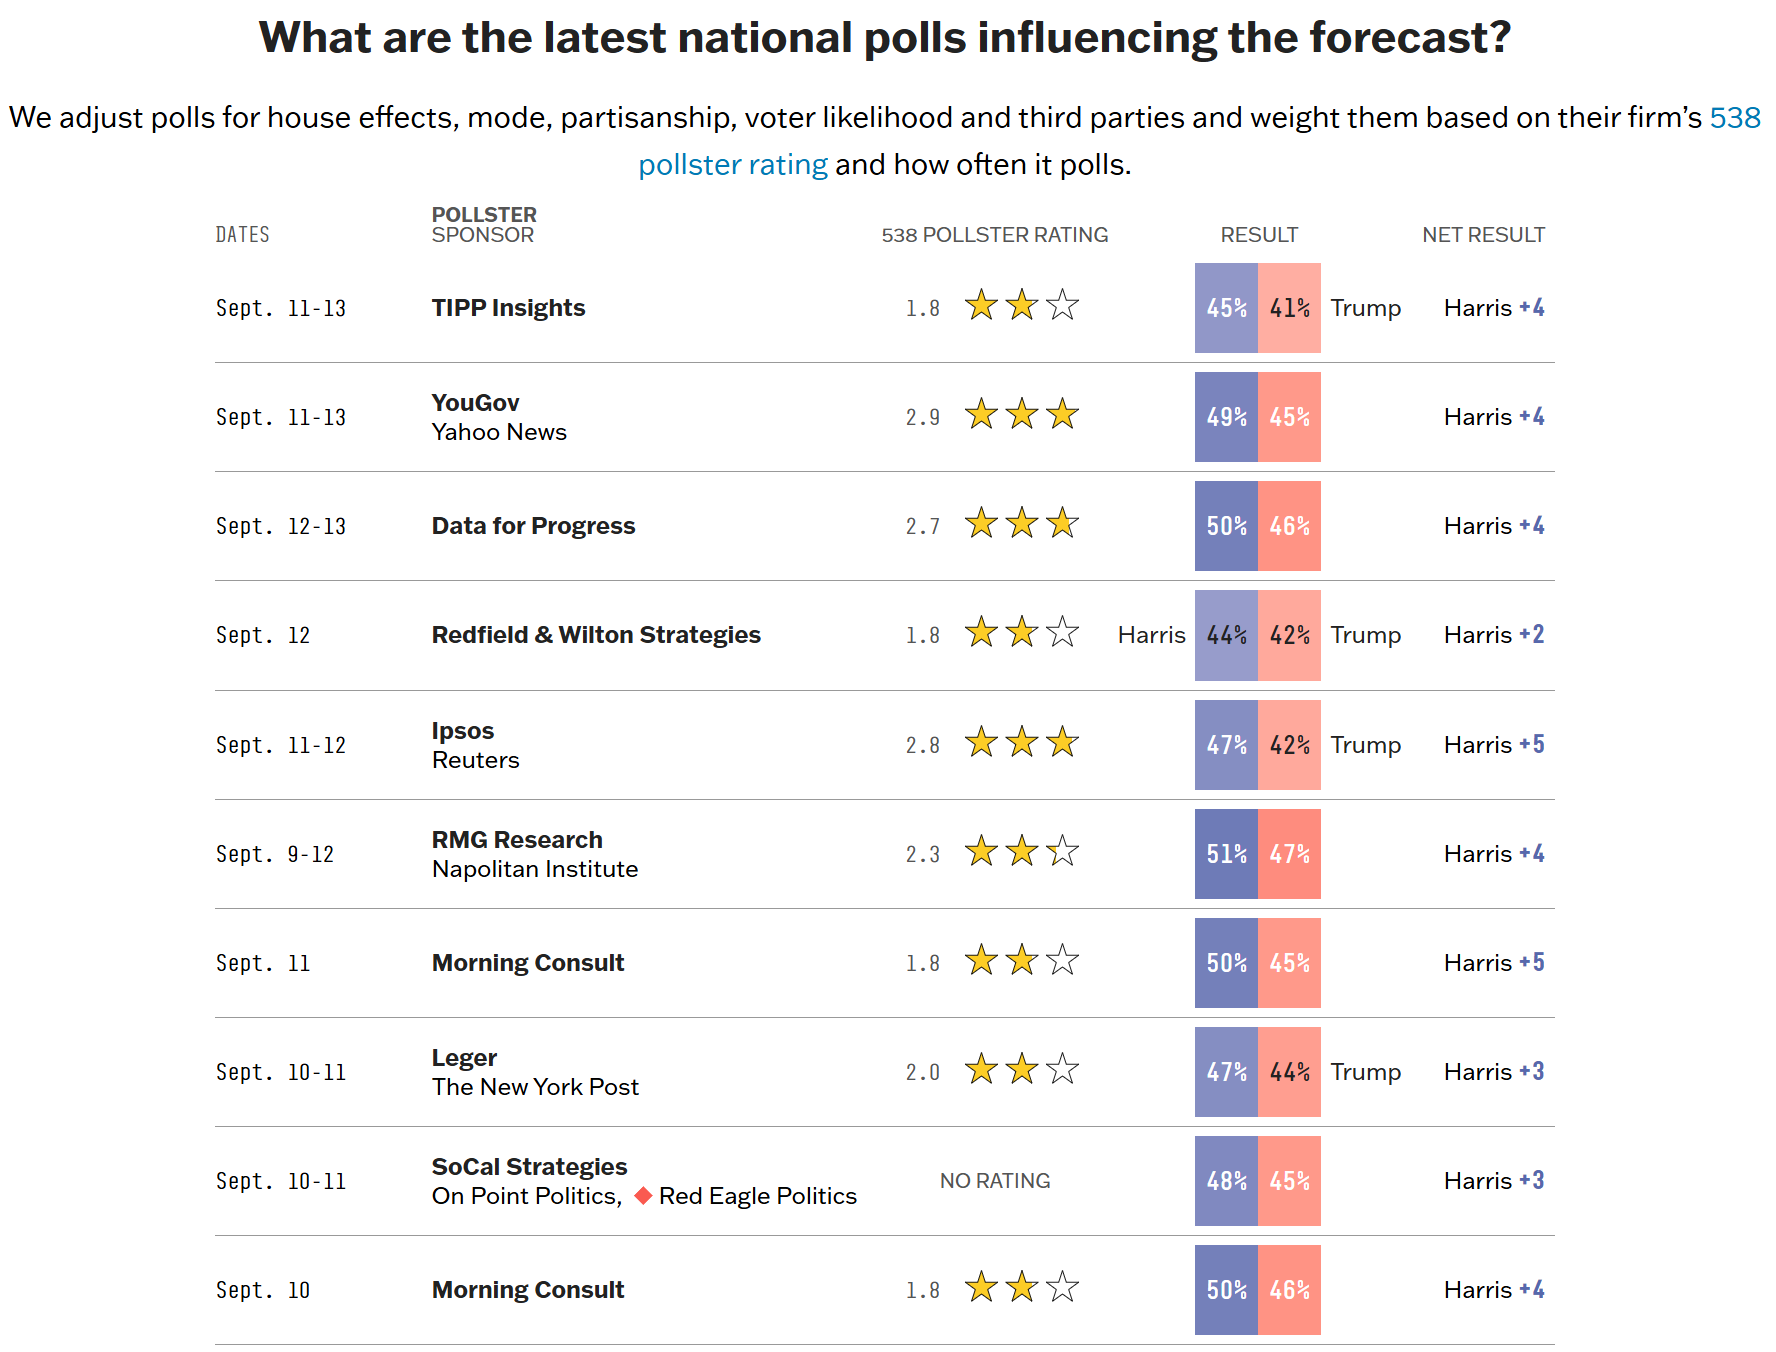Click the Yahoo News sponsor label
The height and width of the screenshot is (1352, 1776).
pyautogui.click(x=499, y=432)
